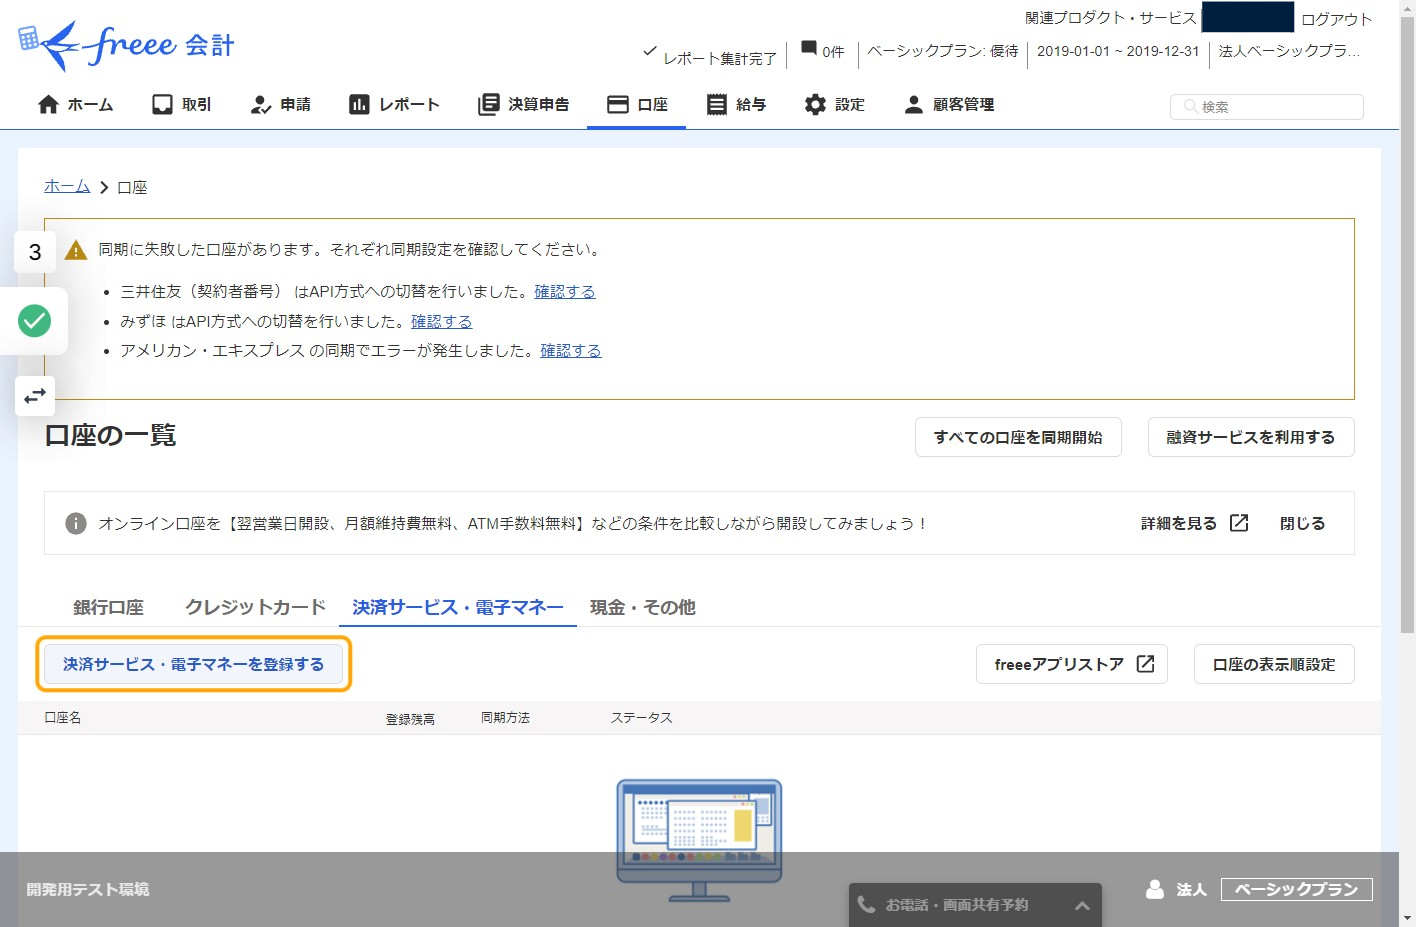Select the fiscal period 2019-01-01 ~ 2019-12-31
Viewport: 1416px width, 927px height.
click(1118, 51)
